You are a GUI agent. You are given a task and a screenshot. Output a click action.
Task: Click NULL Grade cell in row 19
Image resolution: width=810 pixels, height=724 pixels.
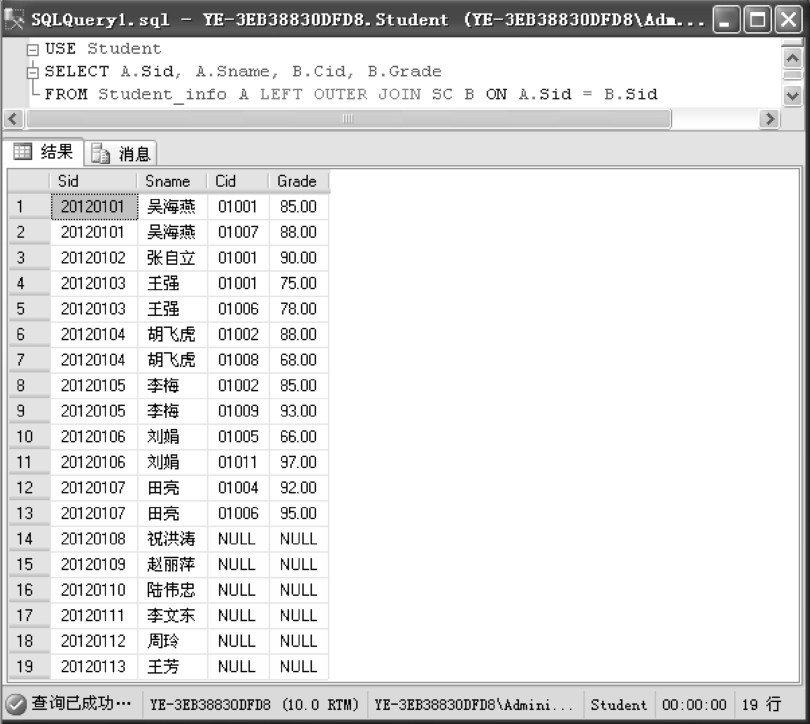[299, 666]
